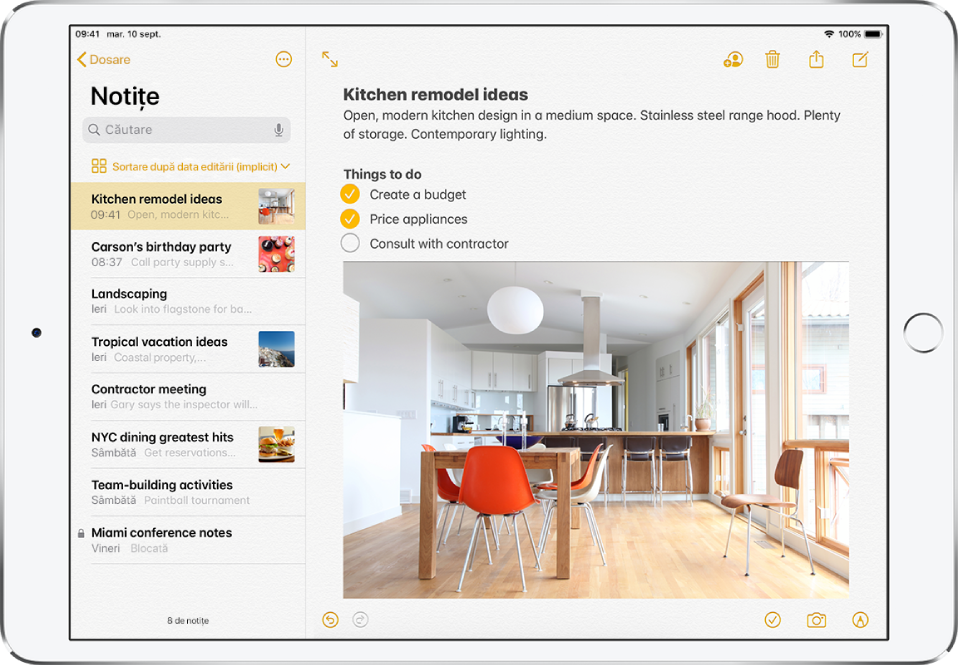
Task: Delete note with trash icon
Action: click(773, 59)
